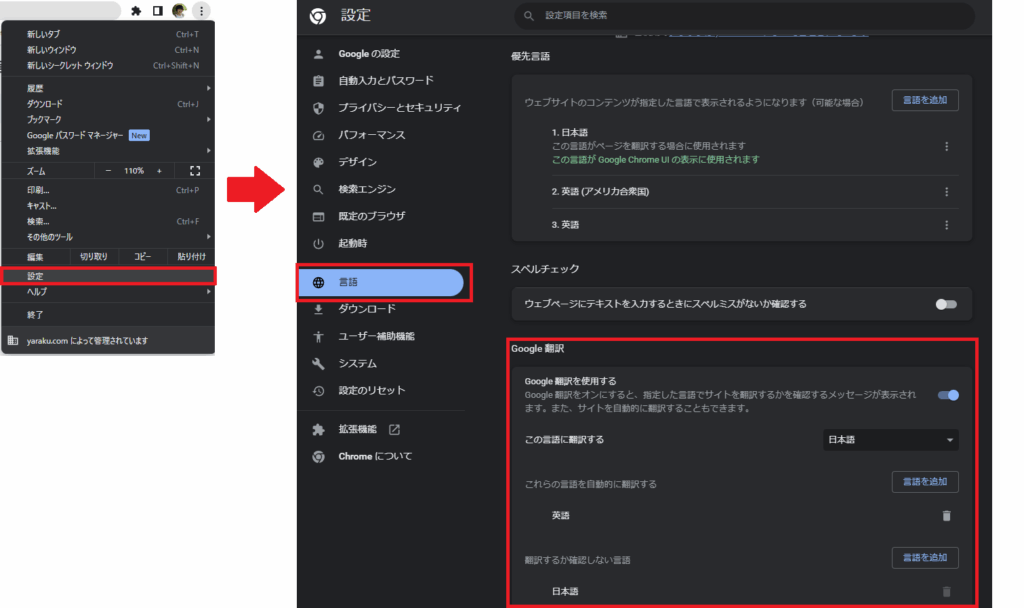The height and width of the screenshot is (608, 1024).
Task: Click the 設定項目を検索 search field
Action: tap(744, 16)
